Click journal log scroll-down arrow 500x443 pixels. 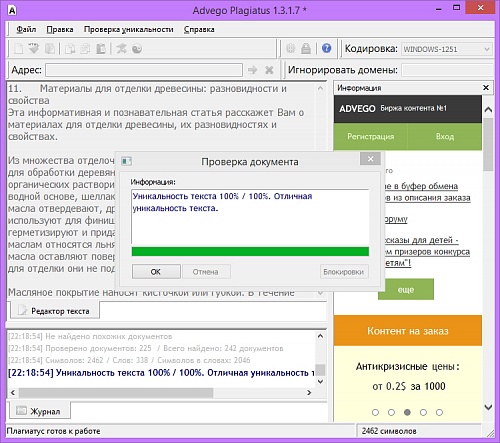click(x=320, y=381)
